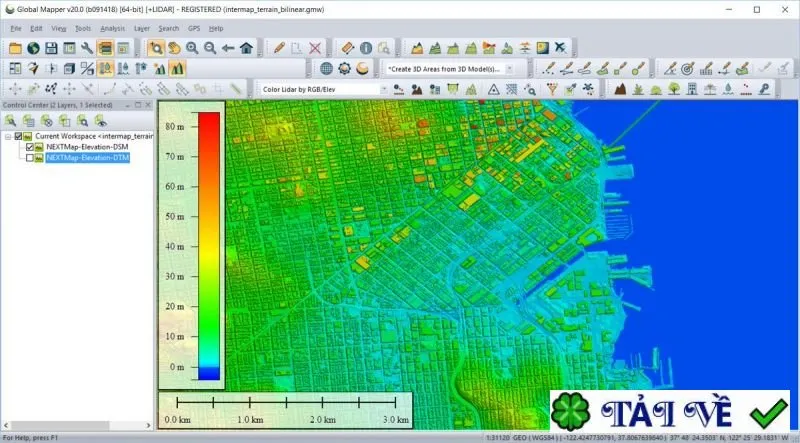The height and width of the screenshot is (443, 800).
Task: Click the target digitizer icon
Action: [688, 68]
